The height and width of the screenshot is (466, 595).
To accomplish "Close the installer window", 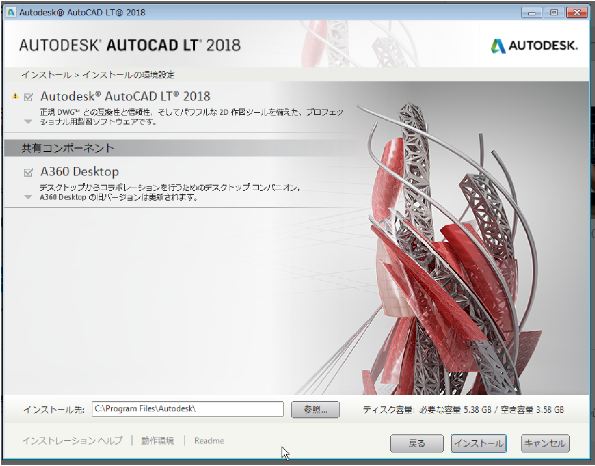I will point(577,13).
